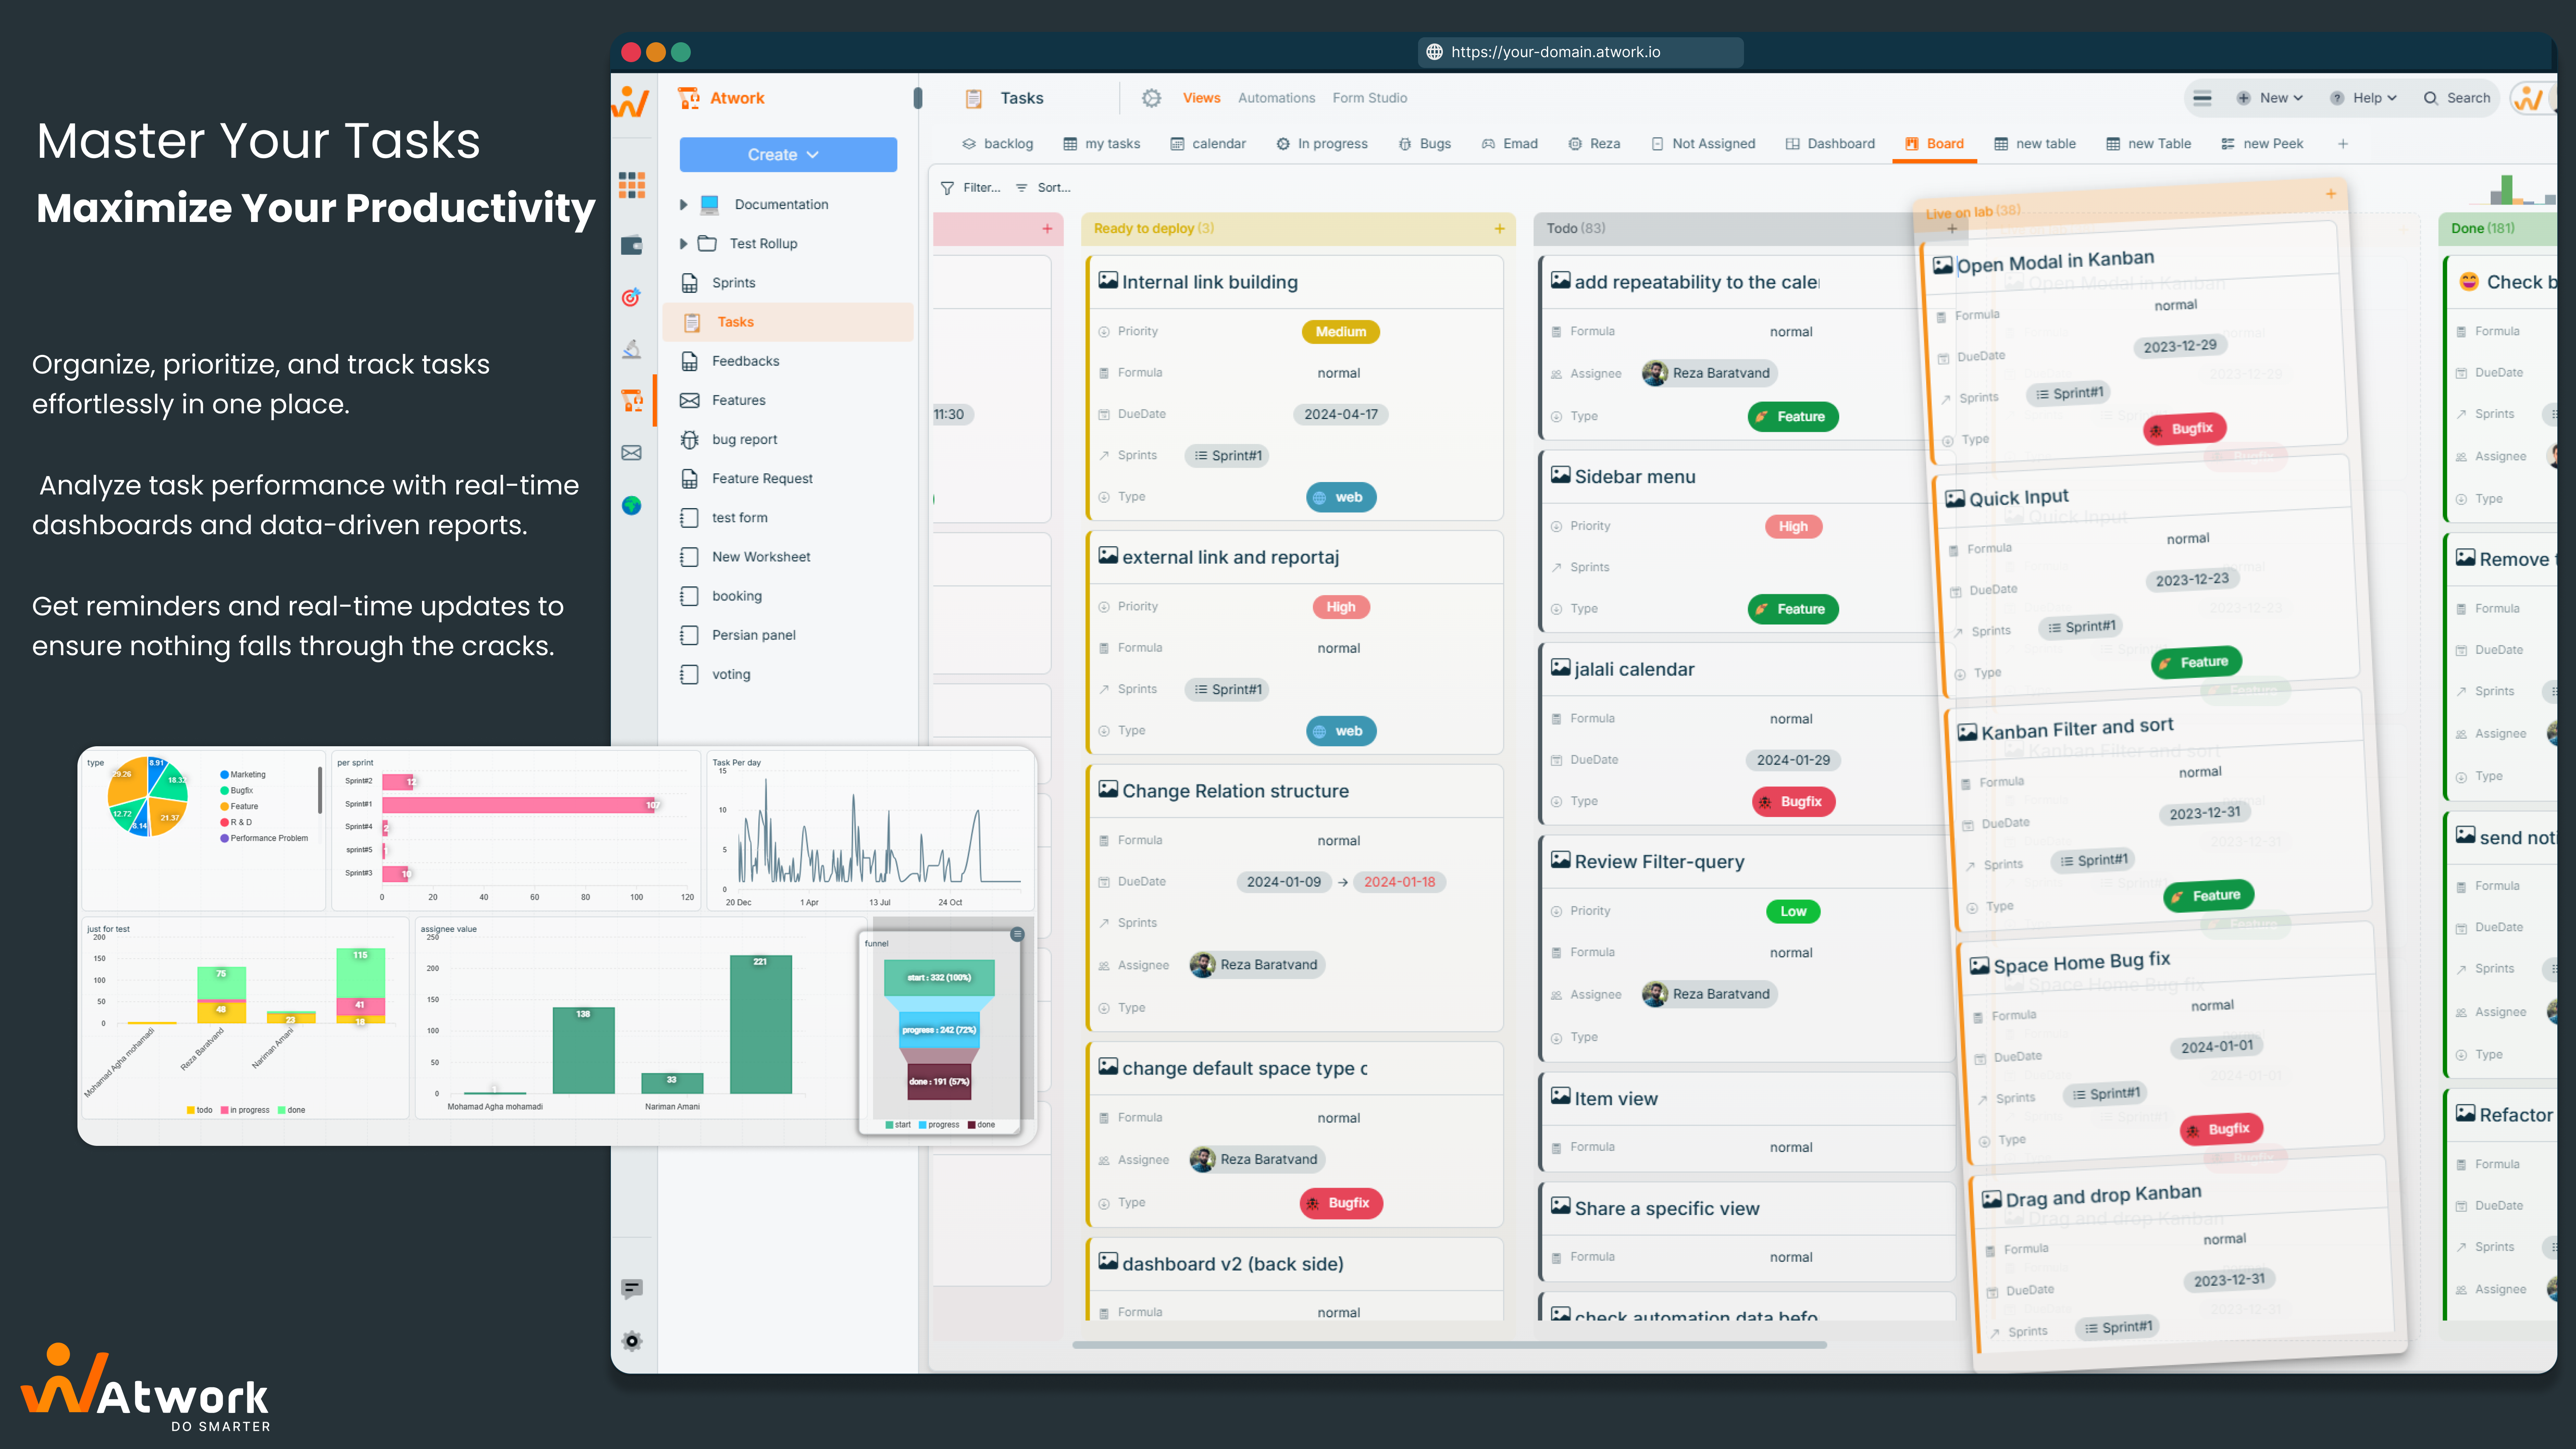2576x1449 pixels.
Task: Click the browser URL address field
Action: (1579, 52)
